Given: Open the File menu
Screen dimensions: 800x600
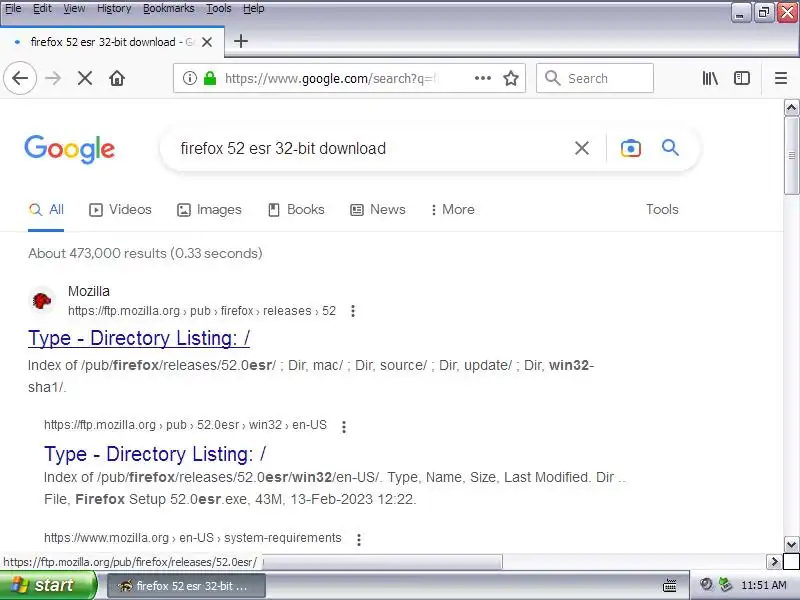Looking at the screenshot, I should [x=13, y=8].
